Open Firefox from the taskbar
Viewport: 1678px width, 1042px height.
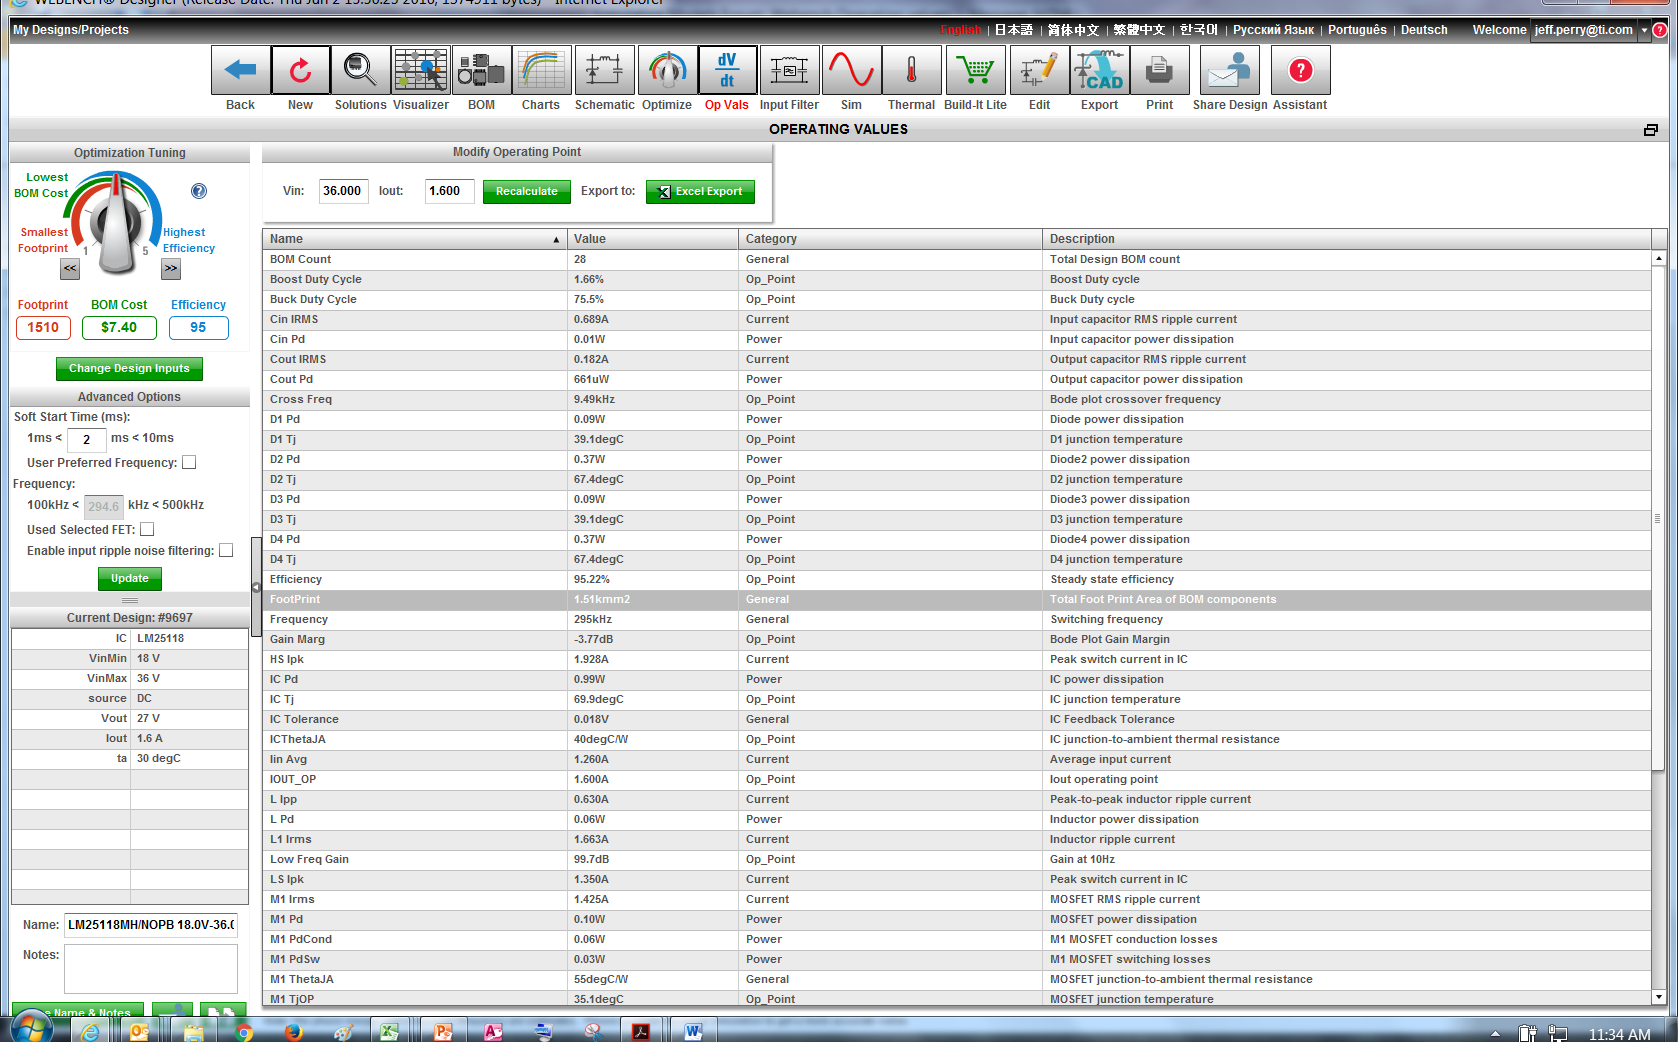coord(293,1031)
